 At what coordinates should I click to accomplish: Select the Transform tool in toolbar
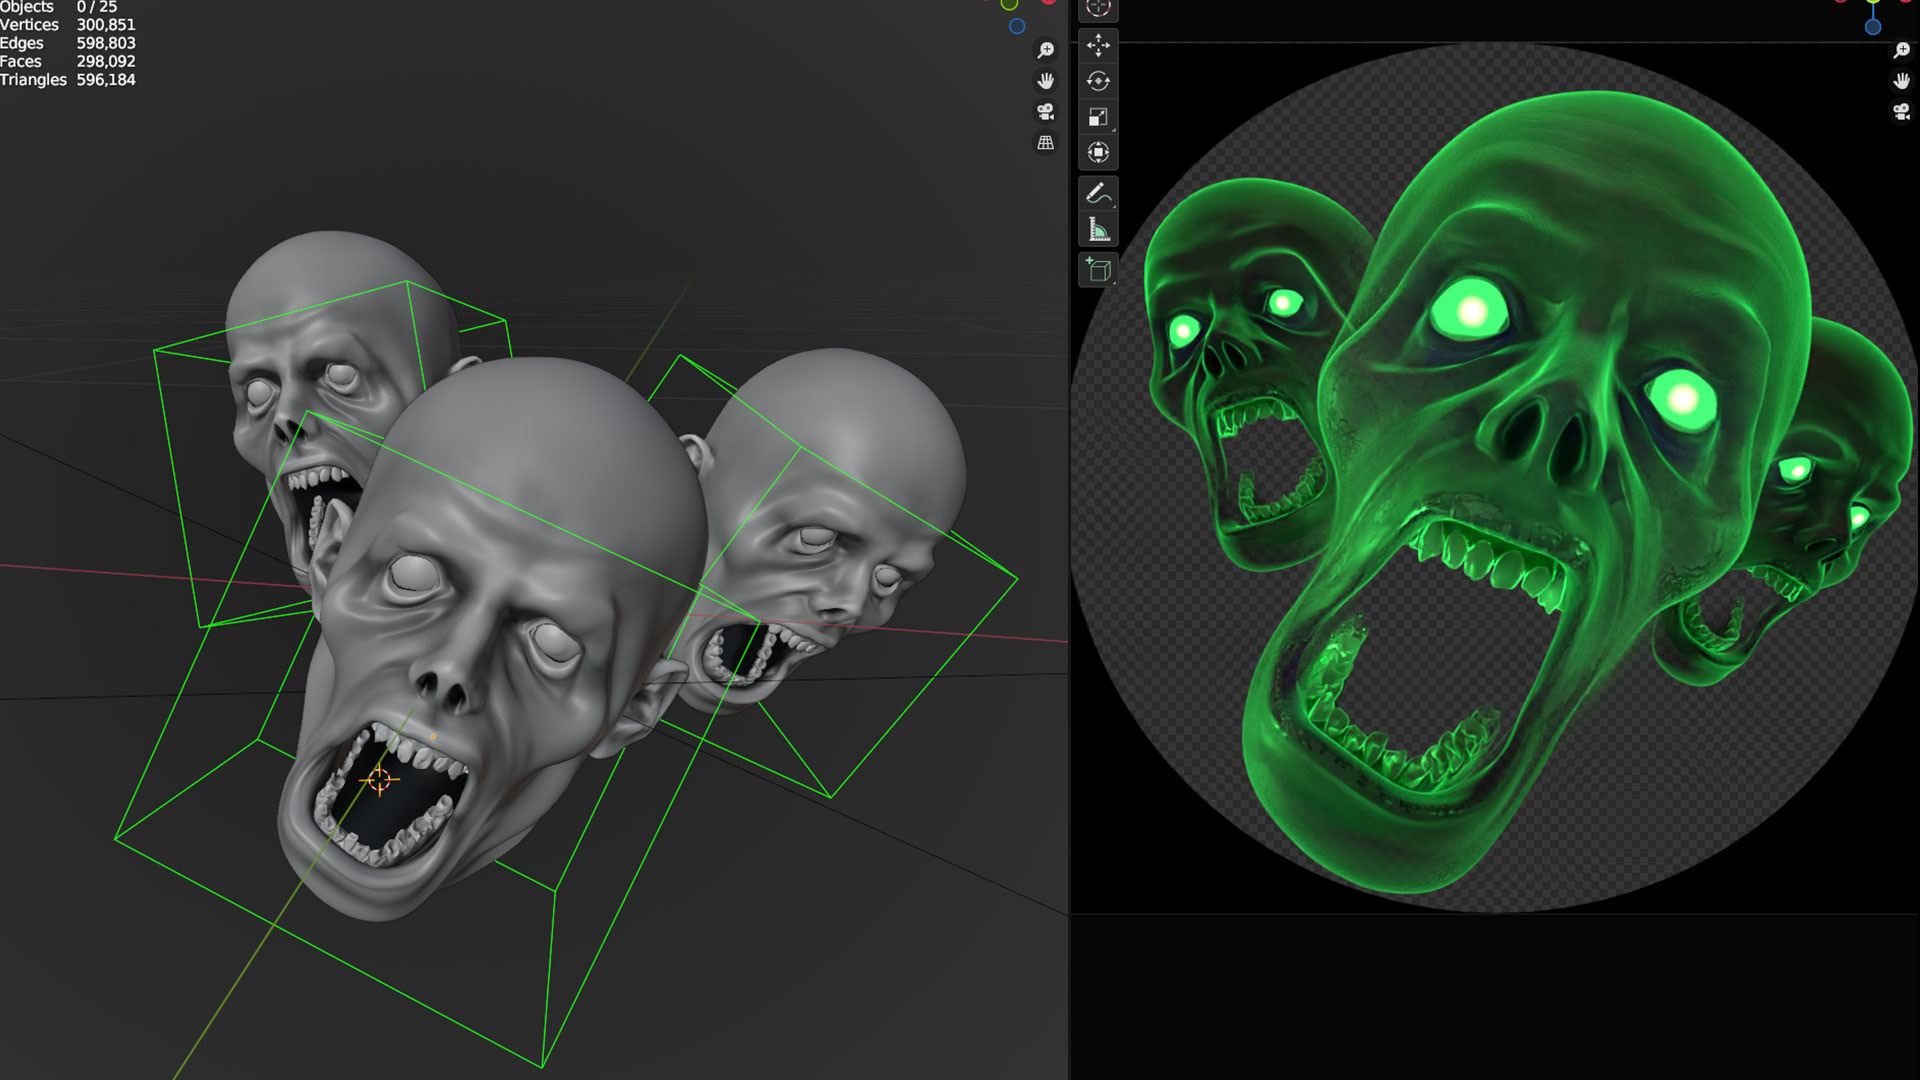(x=1098, y=152)
